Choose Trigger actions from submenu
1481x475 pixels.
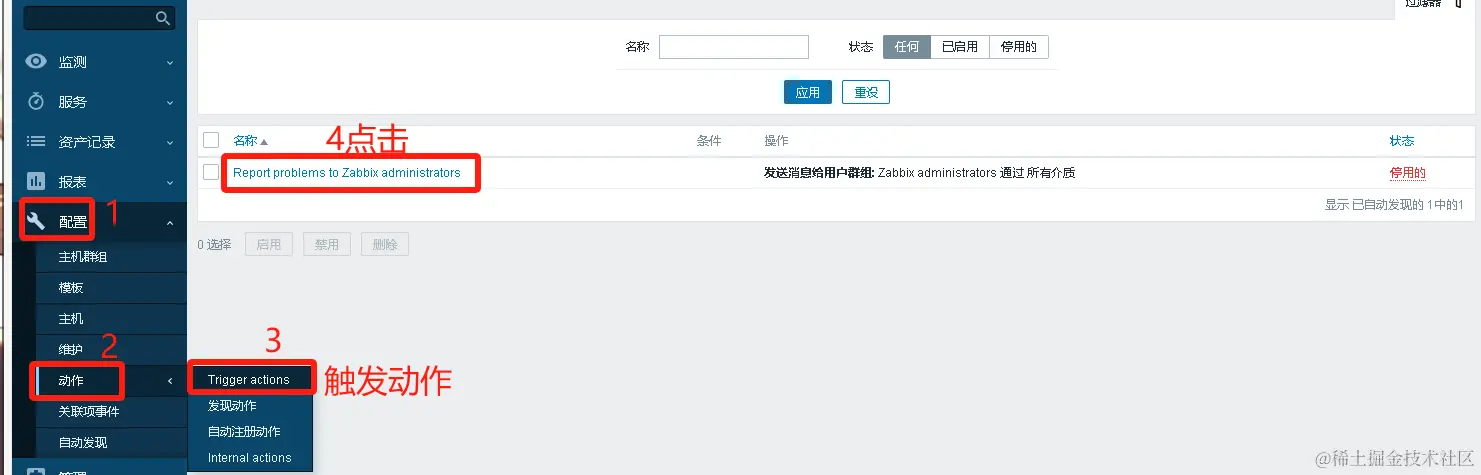pyautogui.click(x=250, y=380)
